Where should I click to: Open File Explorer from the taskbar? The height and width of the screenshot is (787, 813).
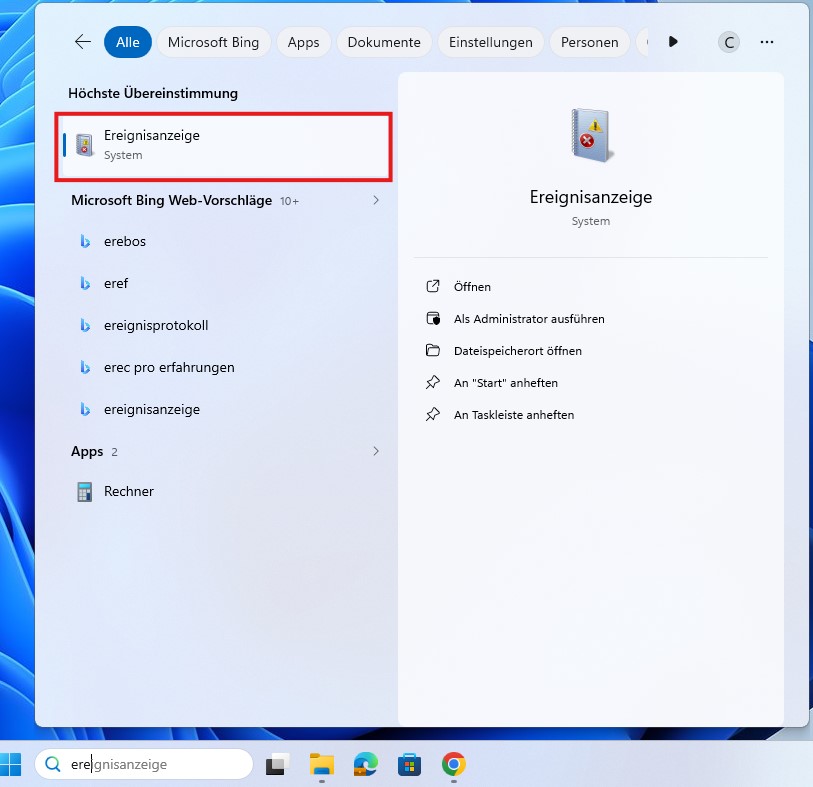(x=322, y=764)
